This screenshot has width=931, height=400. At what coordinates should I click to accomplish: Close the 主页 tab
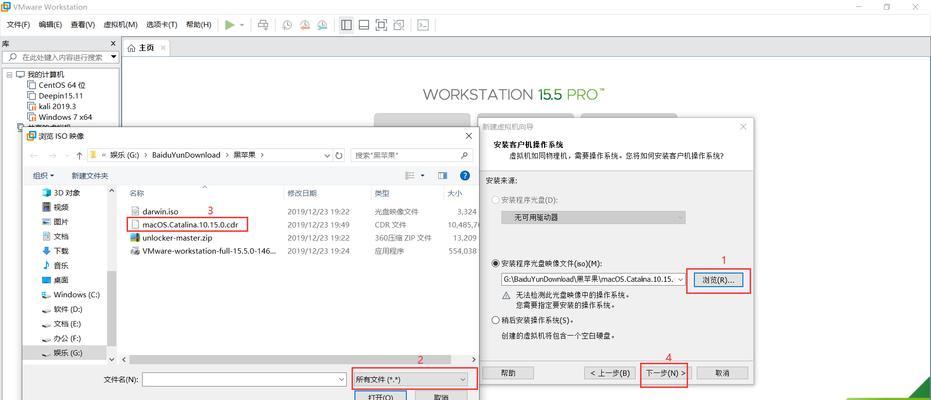click(x=163, y=47)
